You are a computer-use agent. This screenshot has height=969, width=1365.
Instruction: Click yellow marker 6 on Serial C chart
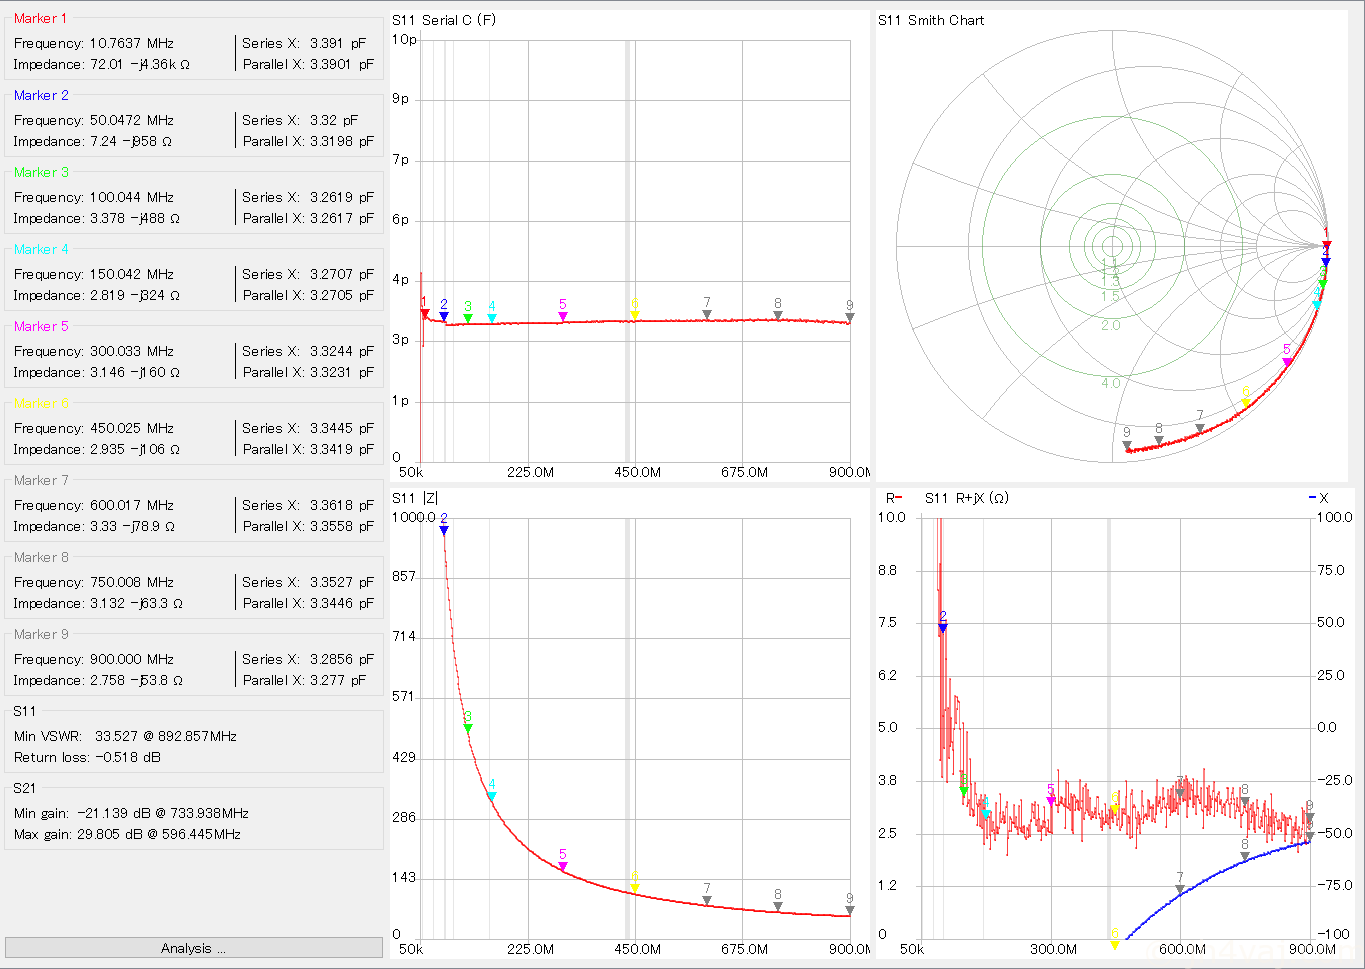635,315
